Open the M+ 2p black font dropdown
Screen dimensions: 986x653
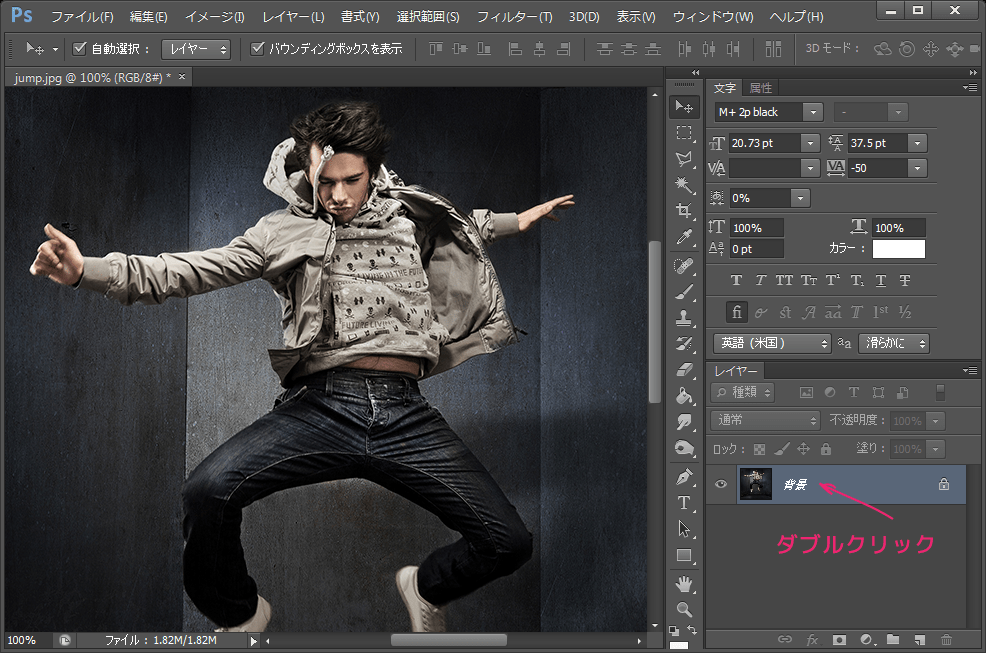point(813,113)
